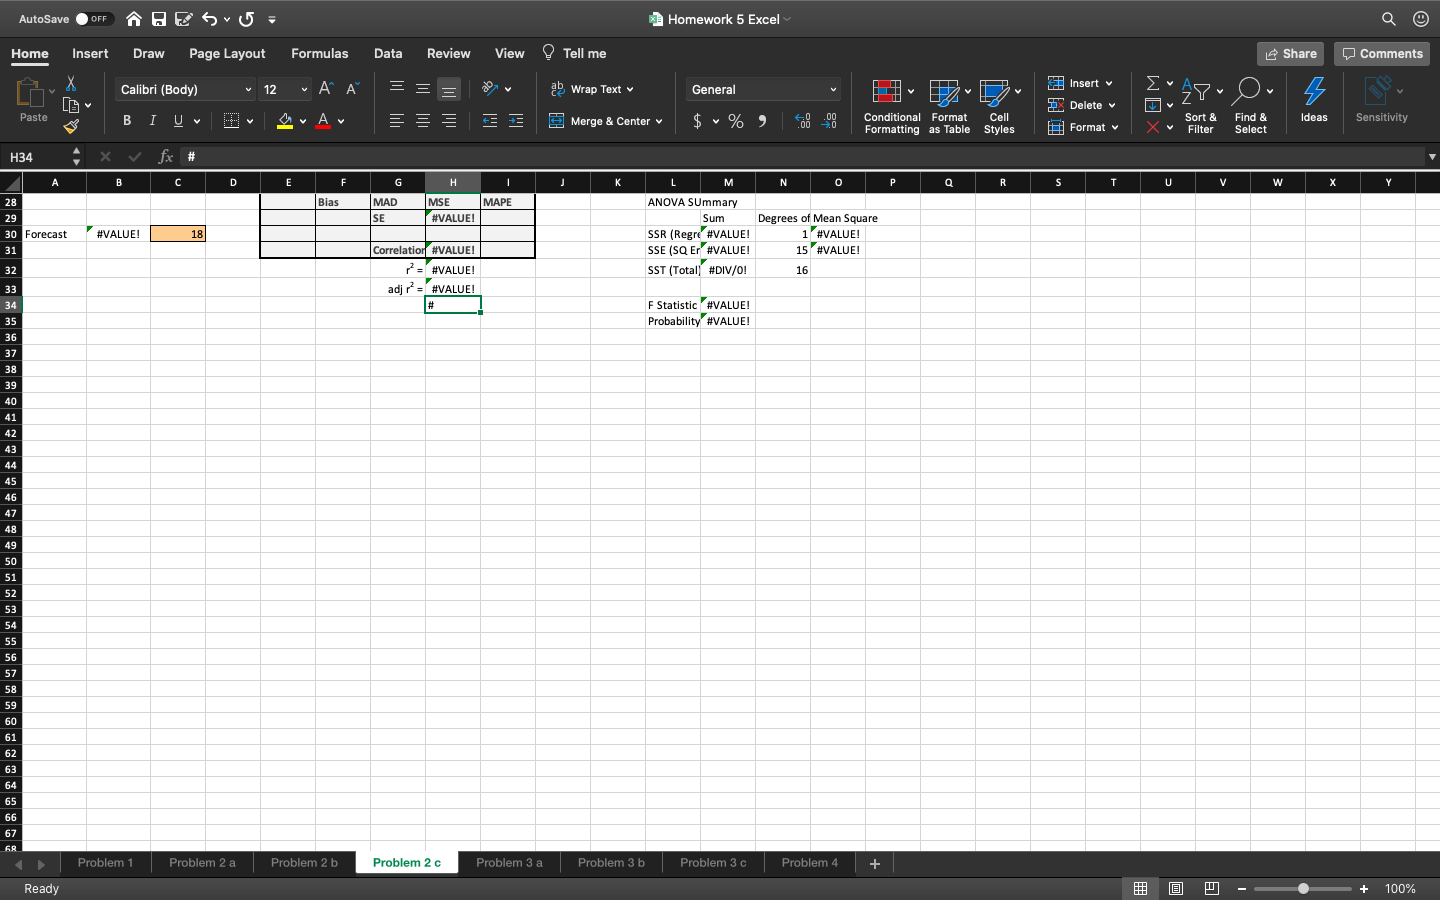Open the Data ribbon tab

(388, 53)
